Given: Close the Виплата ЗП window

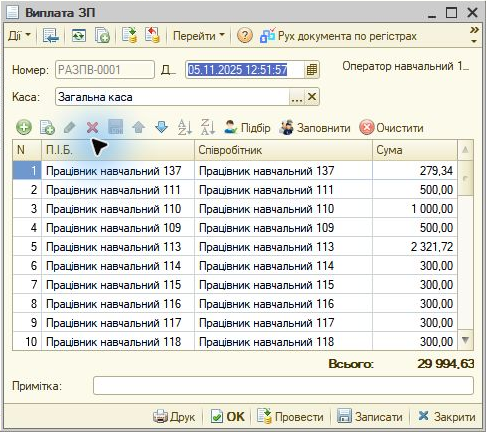Looking at the screenshot, I should click(x=472, y=13).
